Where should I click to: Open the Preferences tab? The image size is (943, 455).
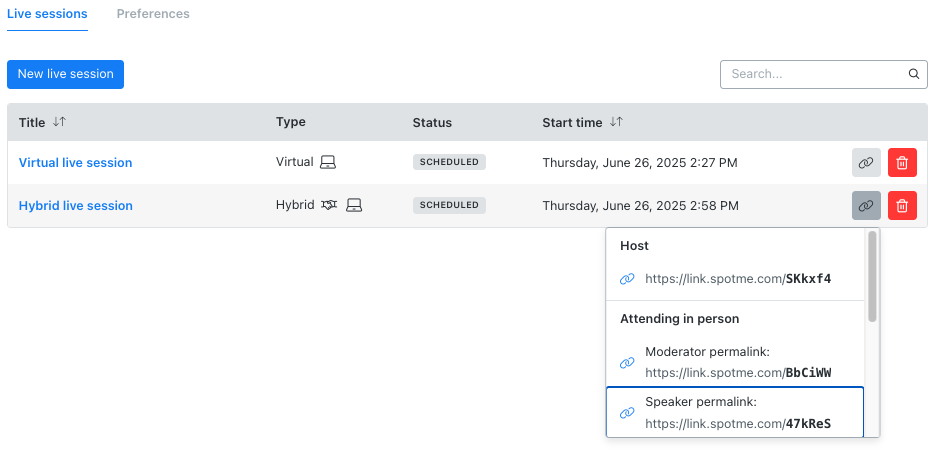(x=153, y=14)
